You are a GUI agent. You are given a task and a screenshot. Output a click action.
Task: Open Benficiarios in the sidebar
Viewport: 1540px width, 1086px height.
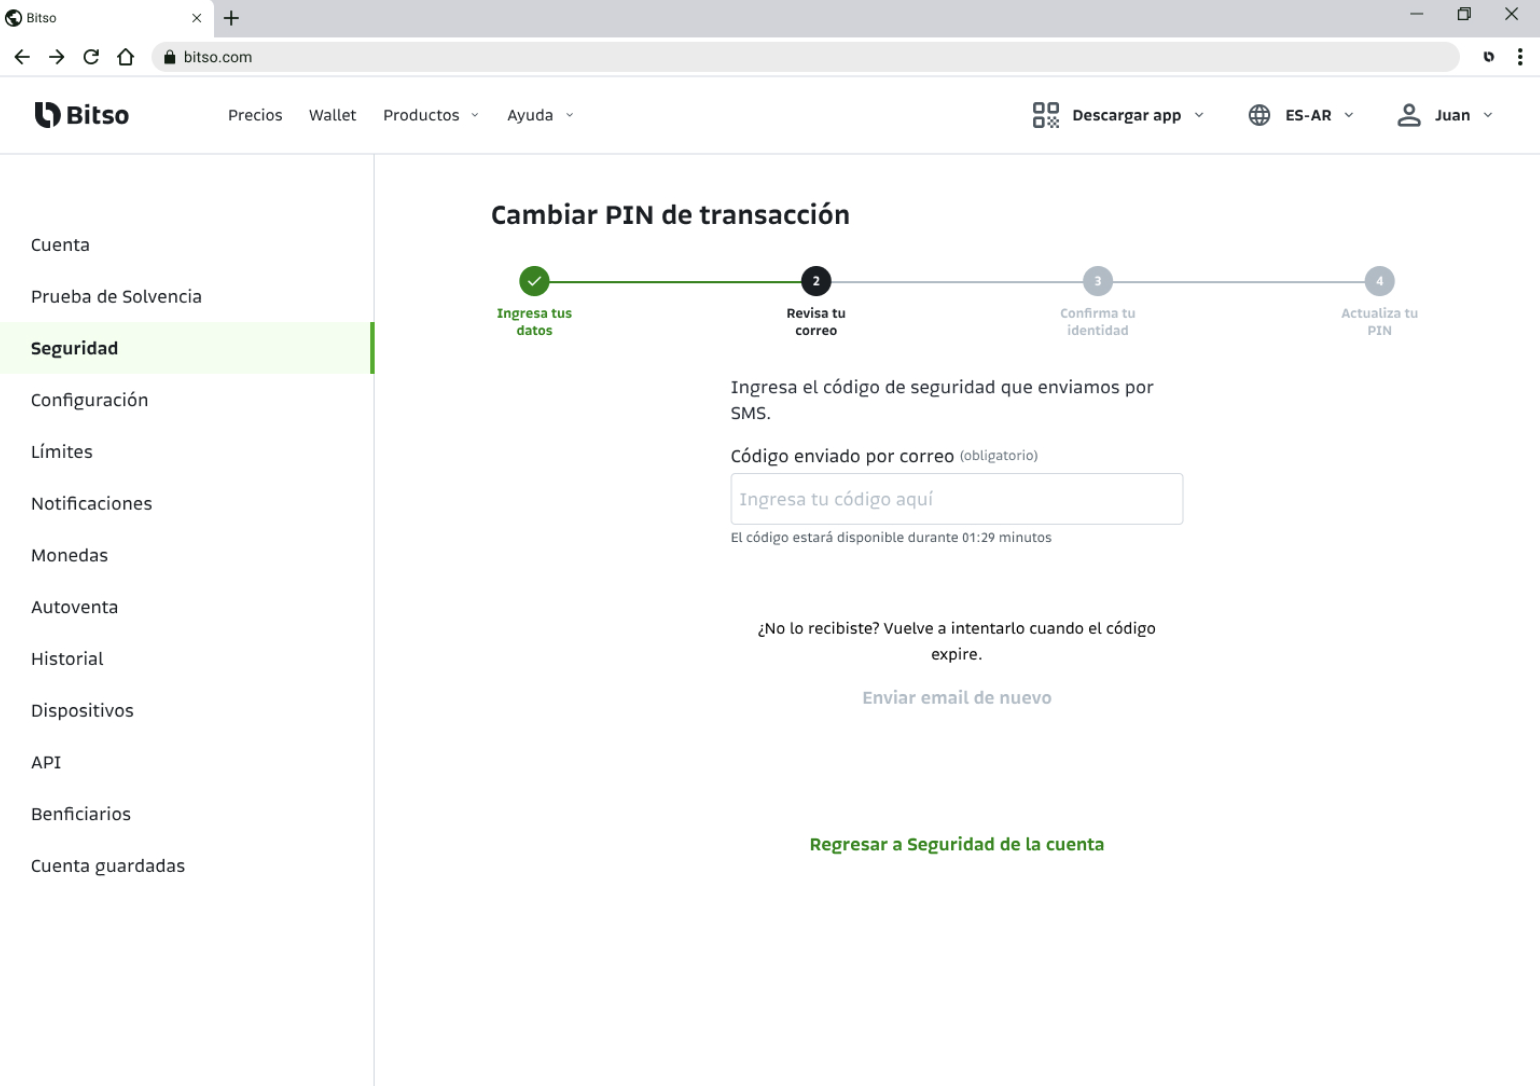pyautogui.click(x=187, y=814)
